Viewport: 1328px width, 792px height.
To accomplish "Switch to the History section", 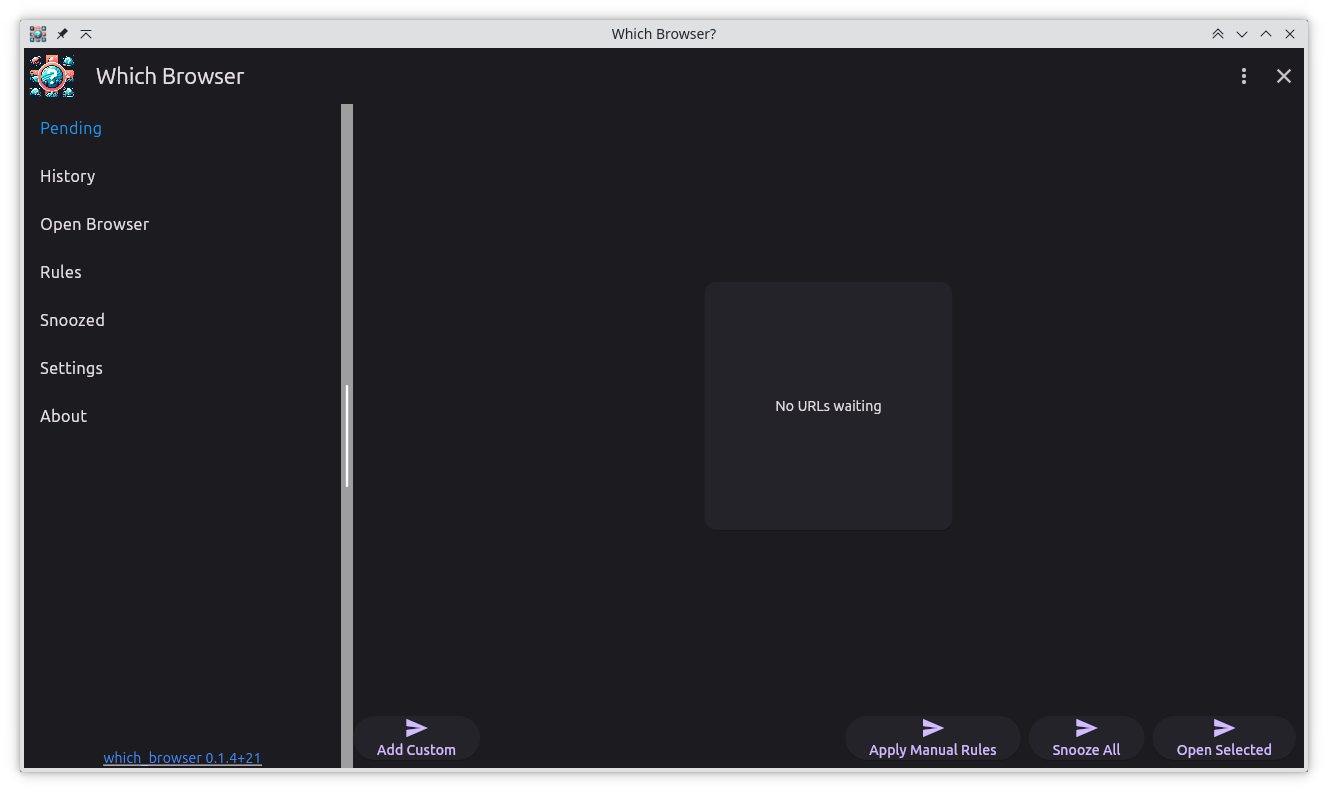I will pyautogui.click(x=67, y=176).
